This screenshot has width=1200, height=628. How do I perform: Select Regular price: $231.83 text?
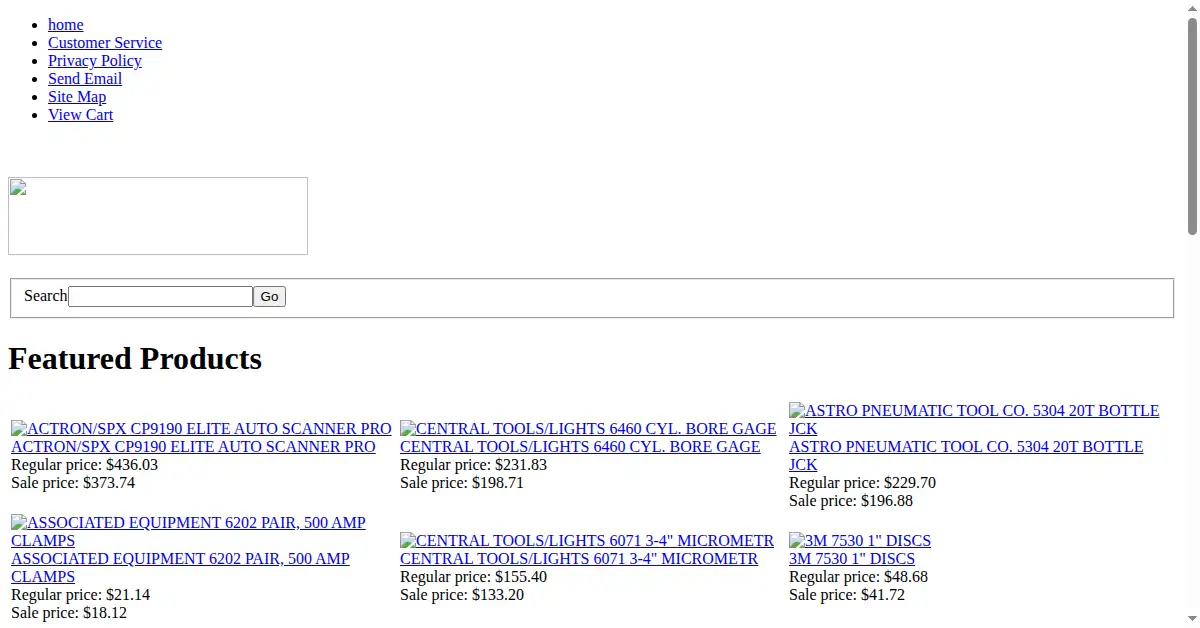tap(473, 465)
